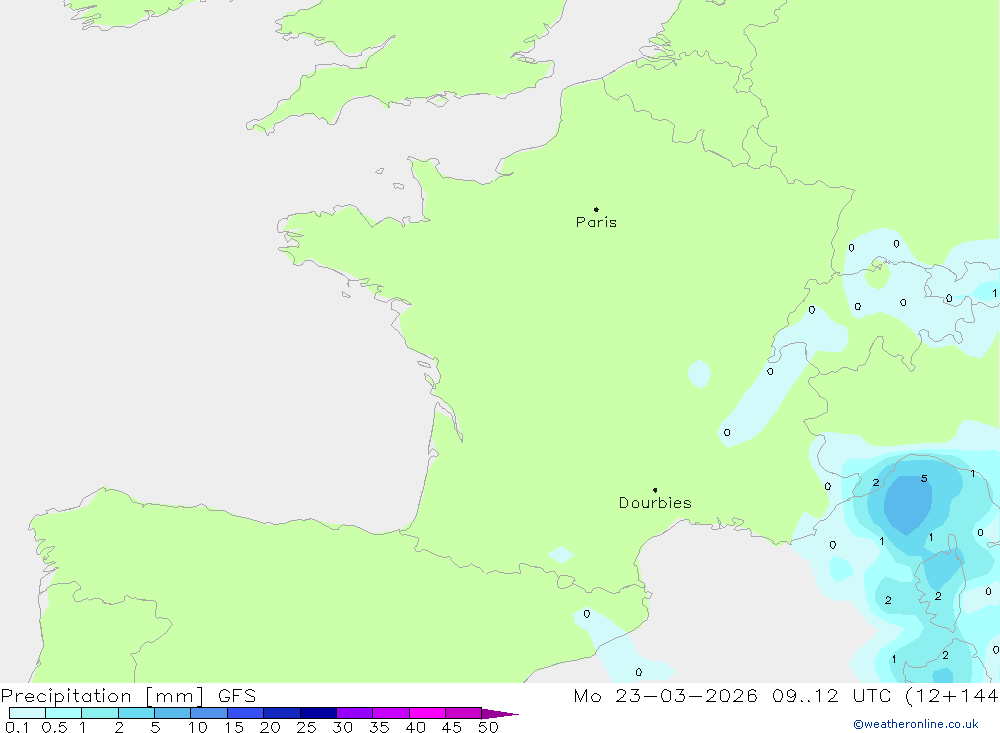
Task: Click the '10' legend scale label
Action: tap(197, 727)
